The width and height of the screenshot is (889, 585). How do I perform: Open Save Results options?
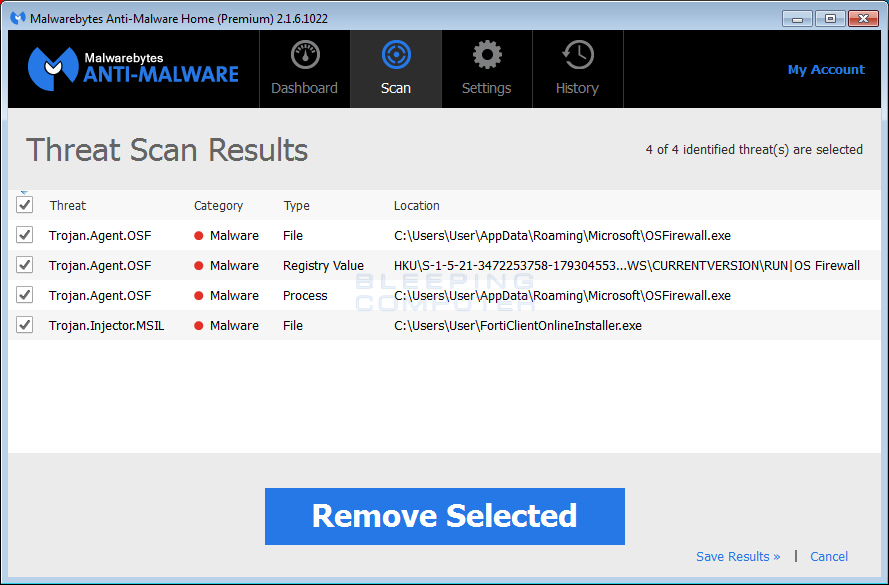(x=738, y=556)
